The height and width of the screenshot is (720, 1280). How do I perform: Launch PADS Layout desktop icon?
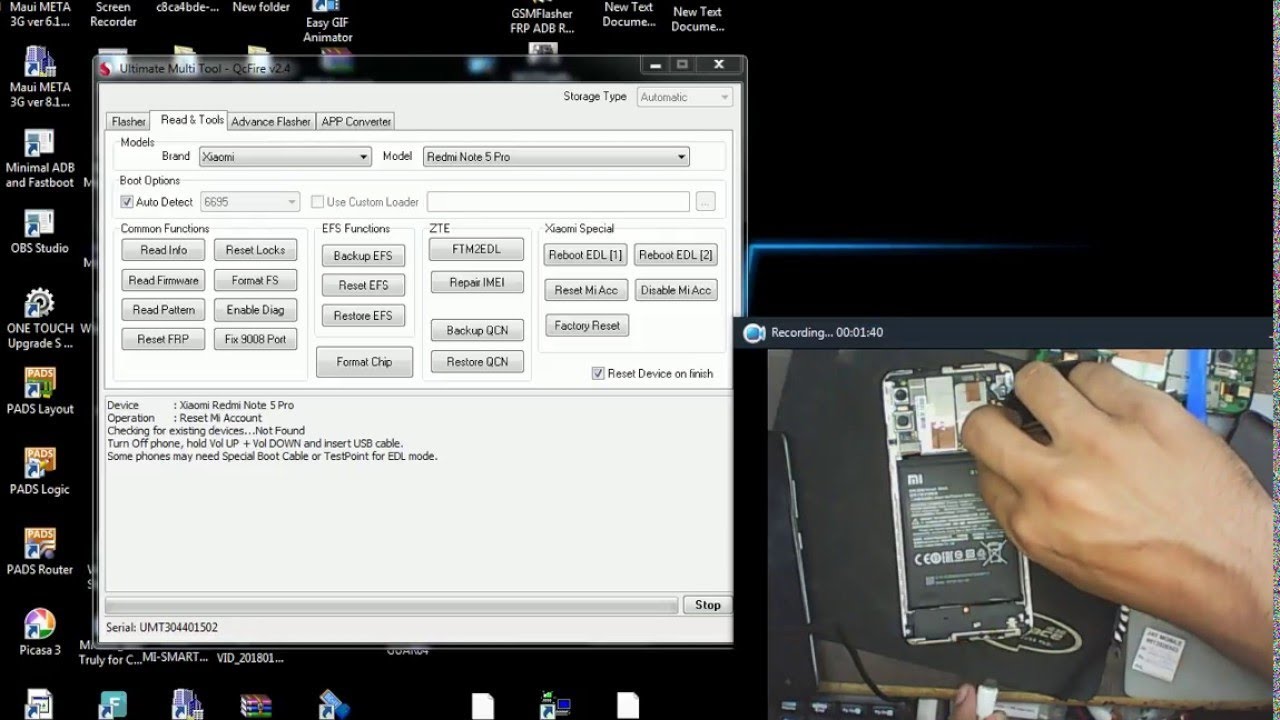tap(41, 391)
